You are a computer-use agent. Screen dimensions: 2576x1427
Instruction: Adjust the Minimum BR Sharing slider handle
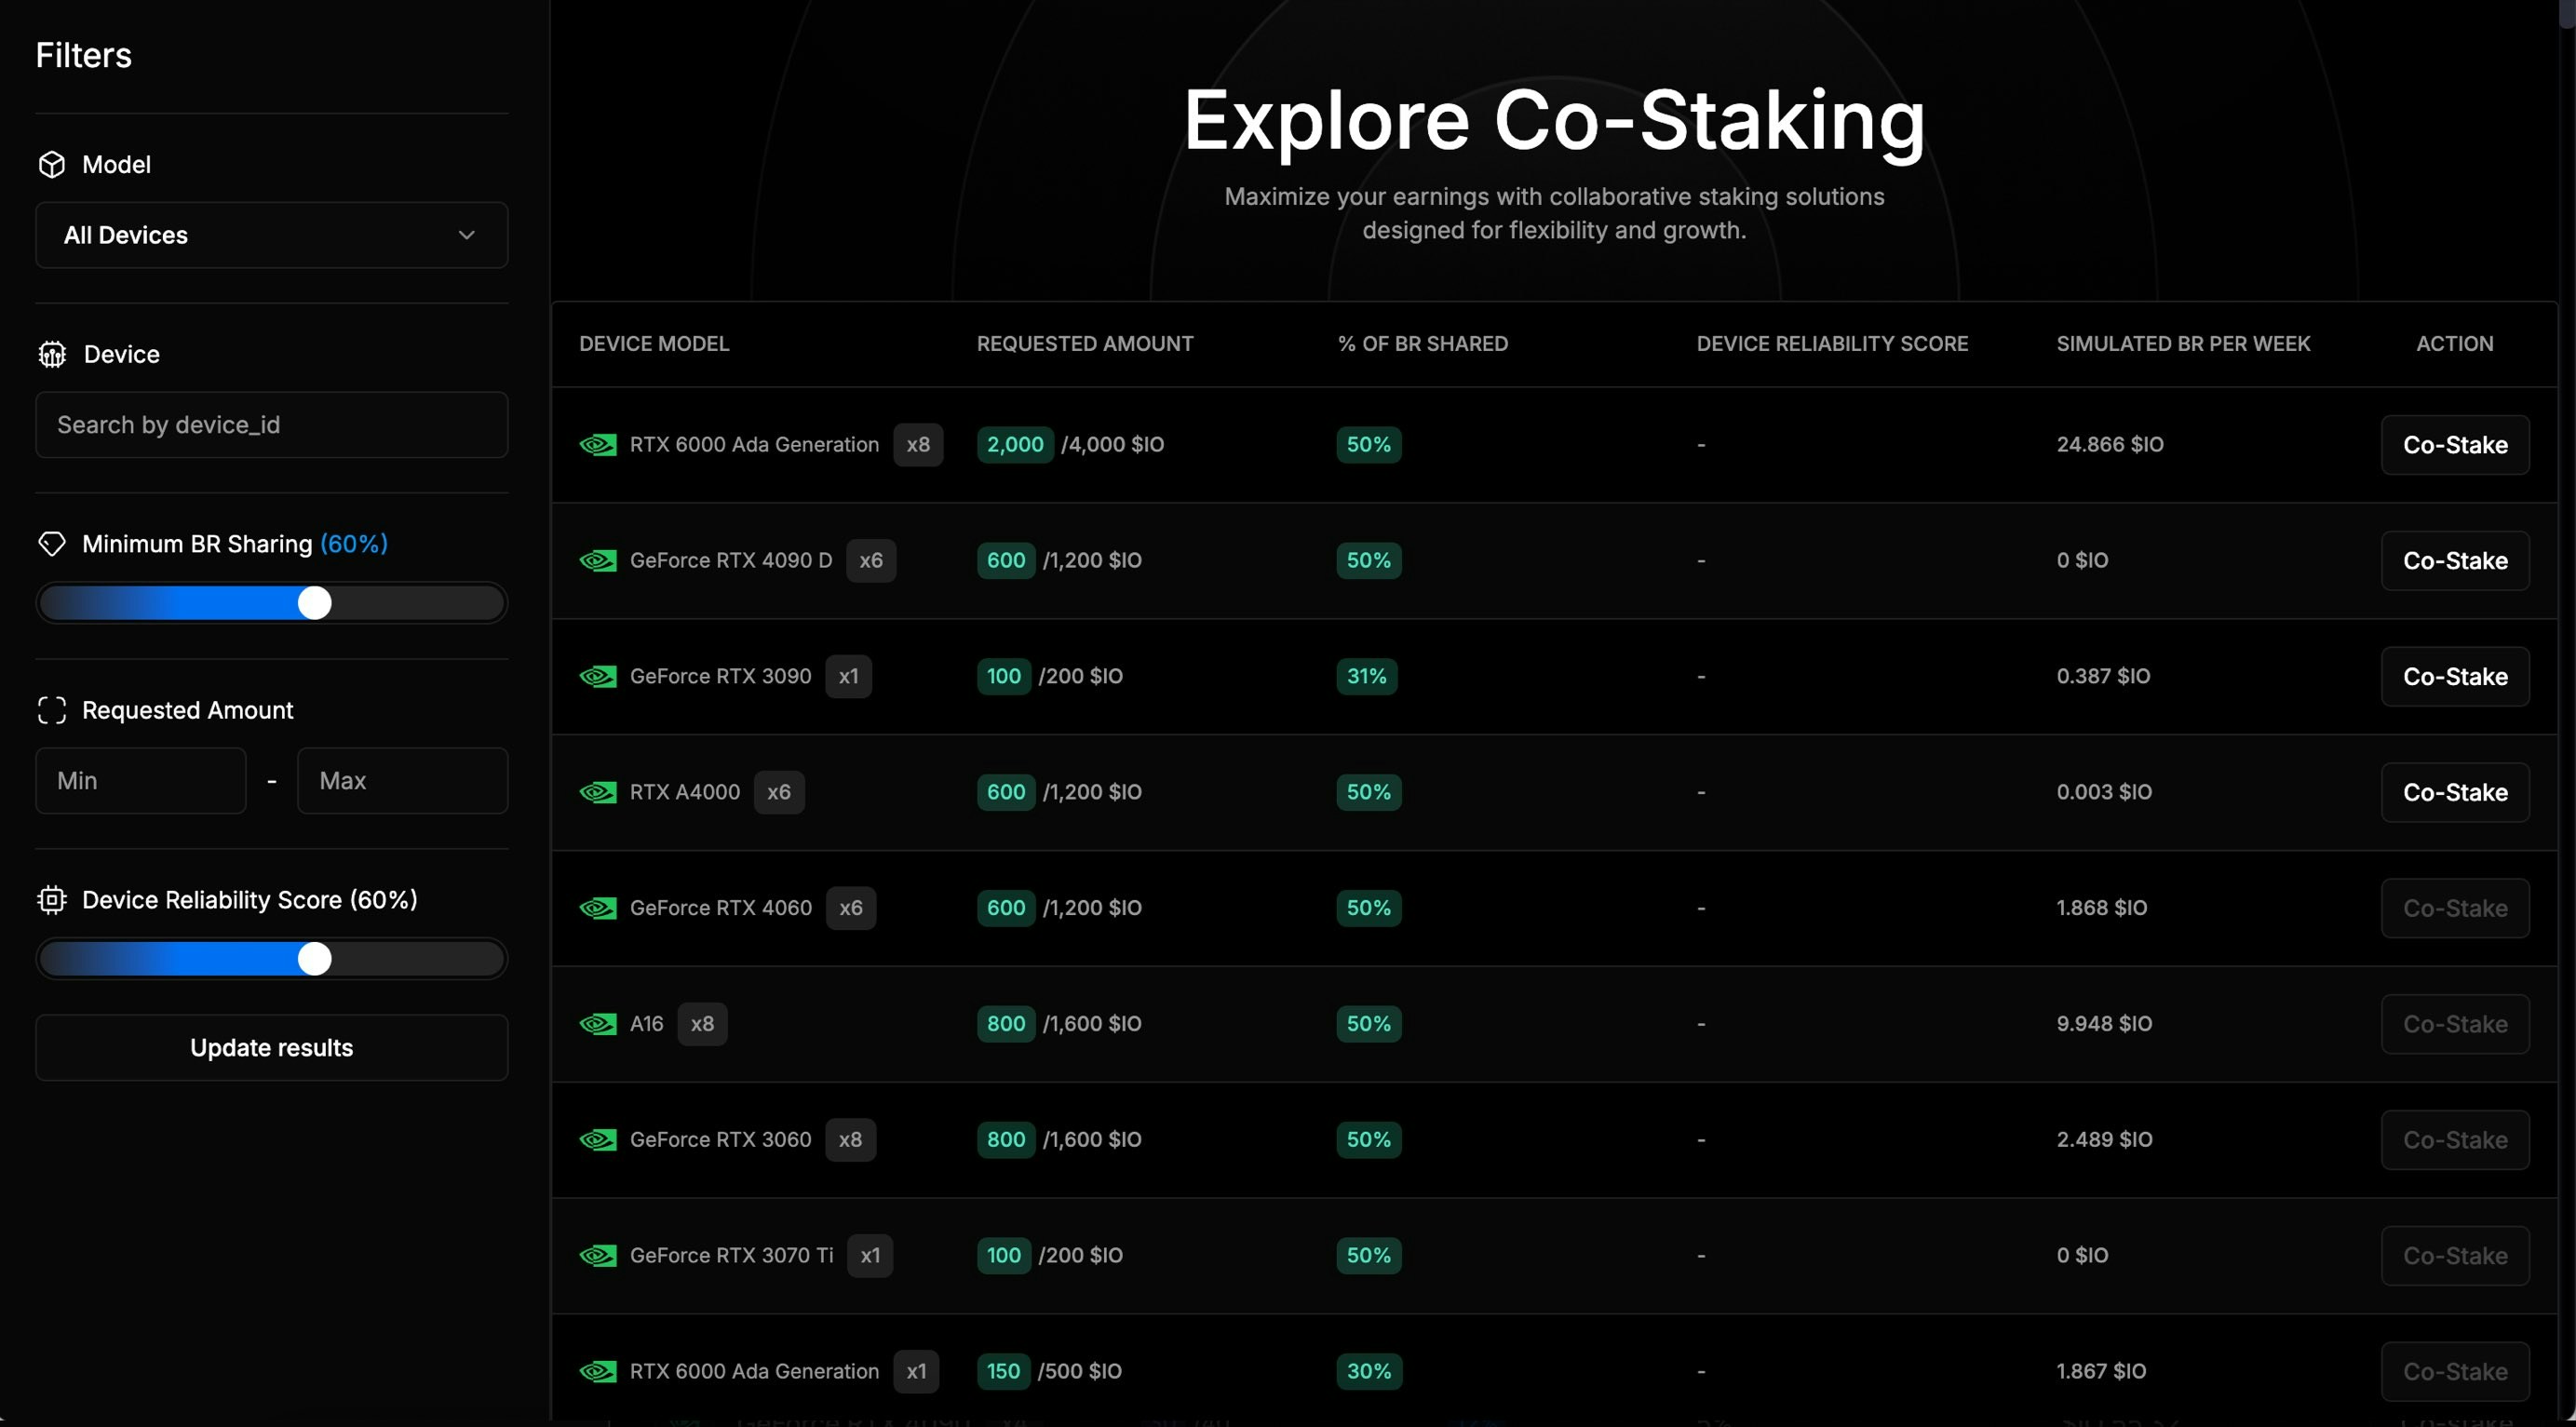[315, 603]
